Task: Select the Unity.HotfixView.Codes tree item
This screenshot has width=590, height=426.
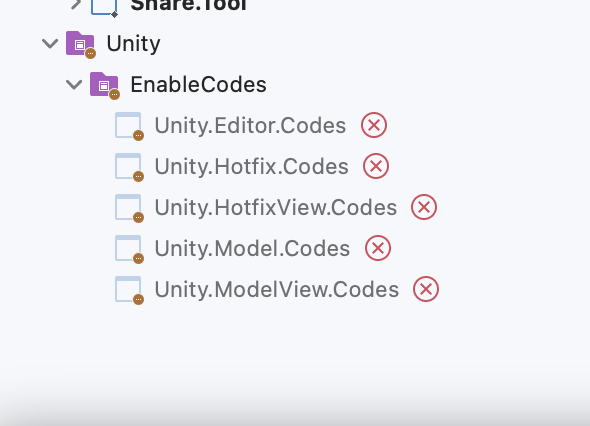Action: coord(276,207)
